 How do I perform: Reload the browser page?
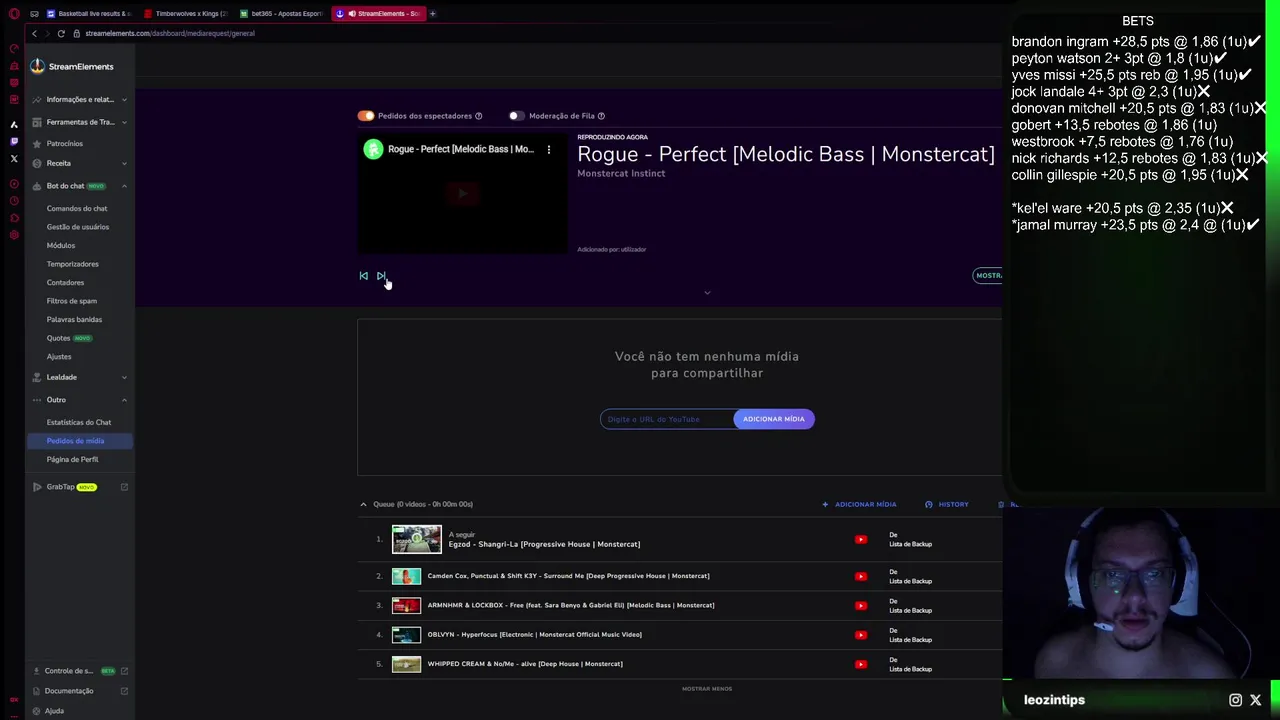coord(61,34)
